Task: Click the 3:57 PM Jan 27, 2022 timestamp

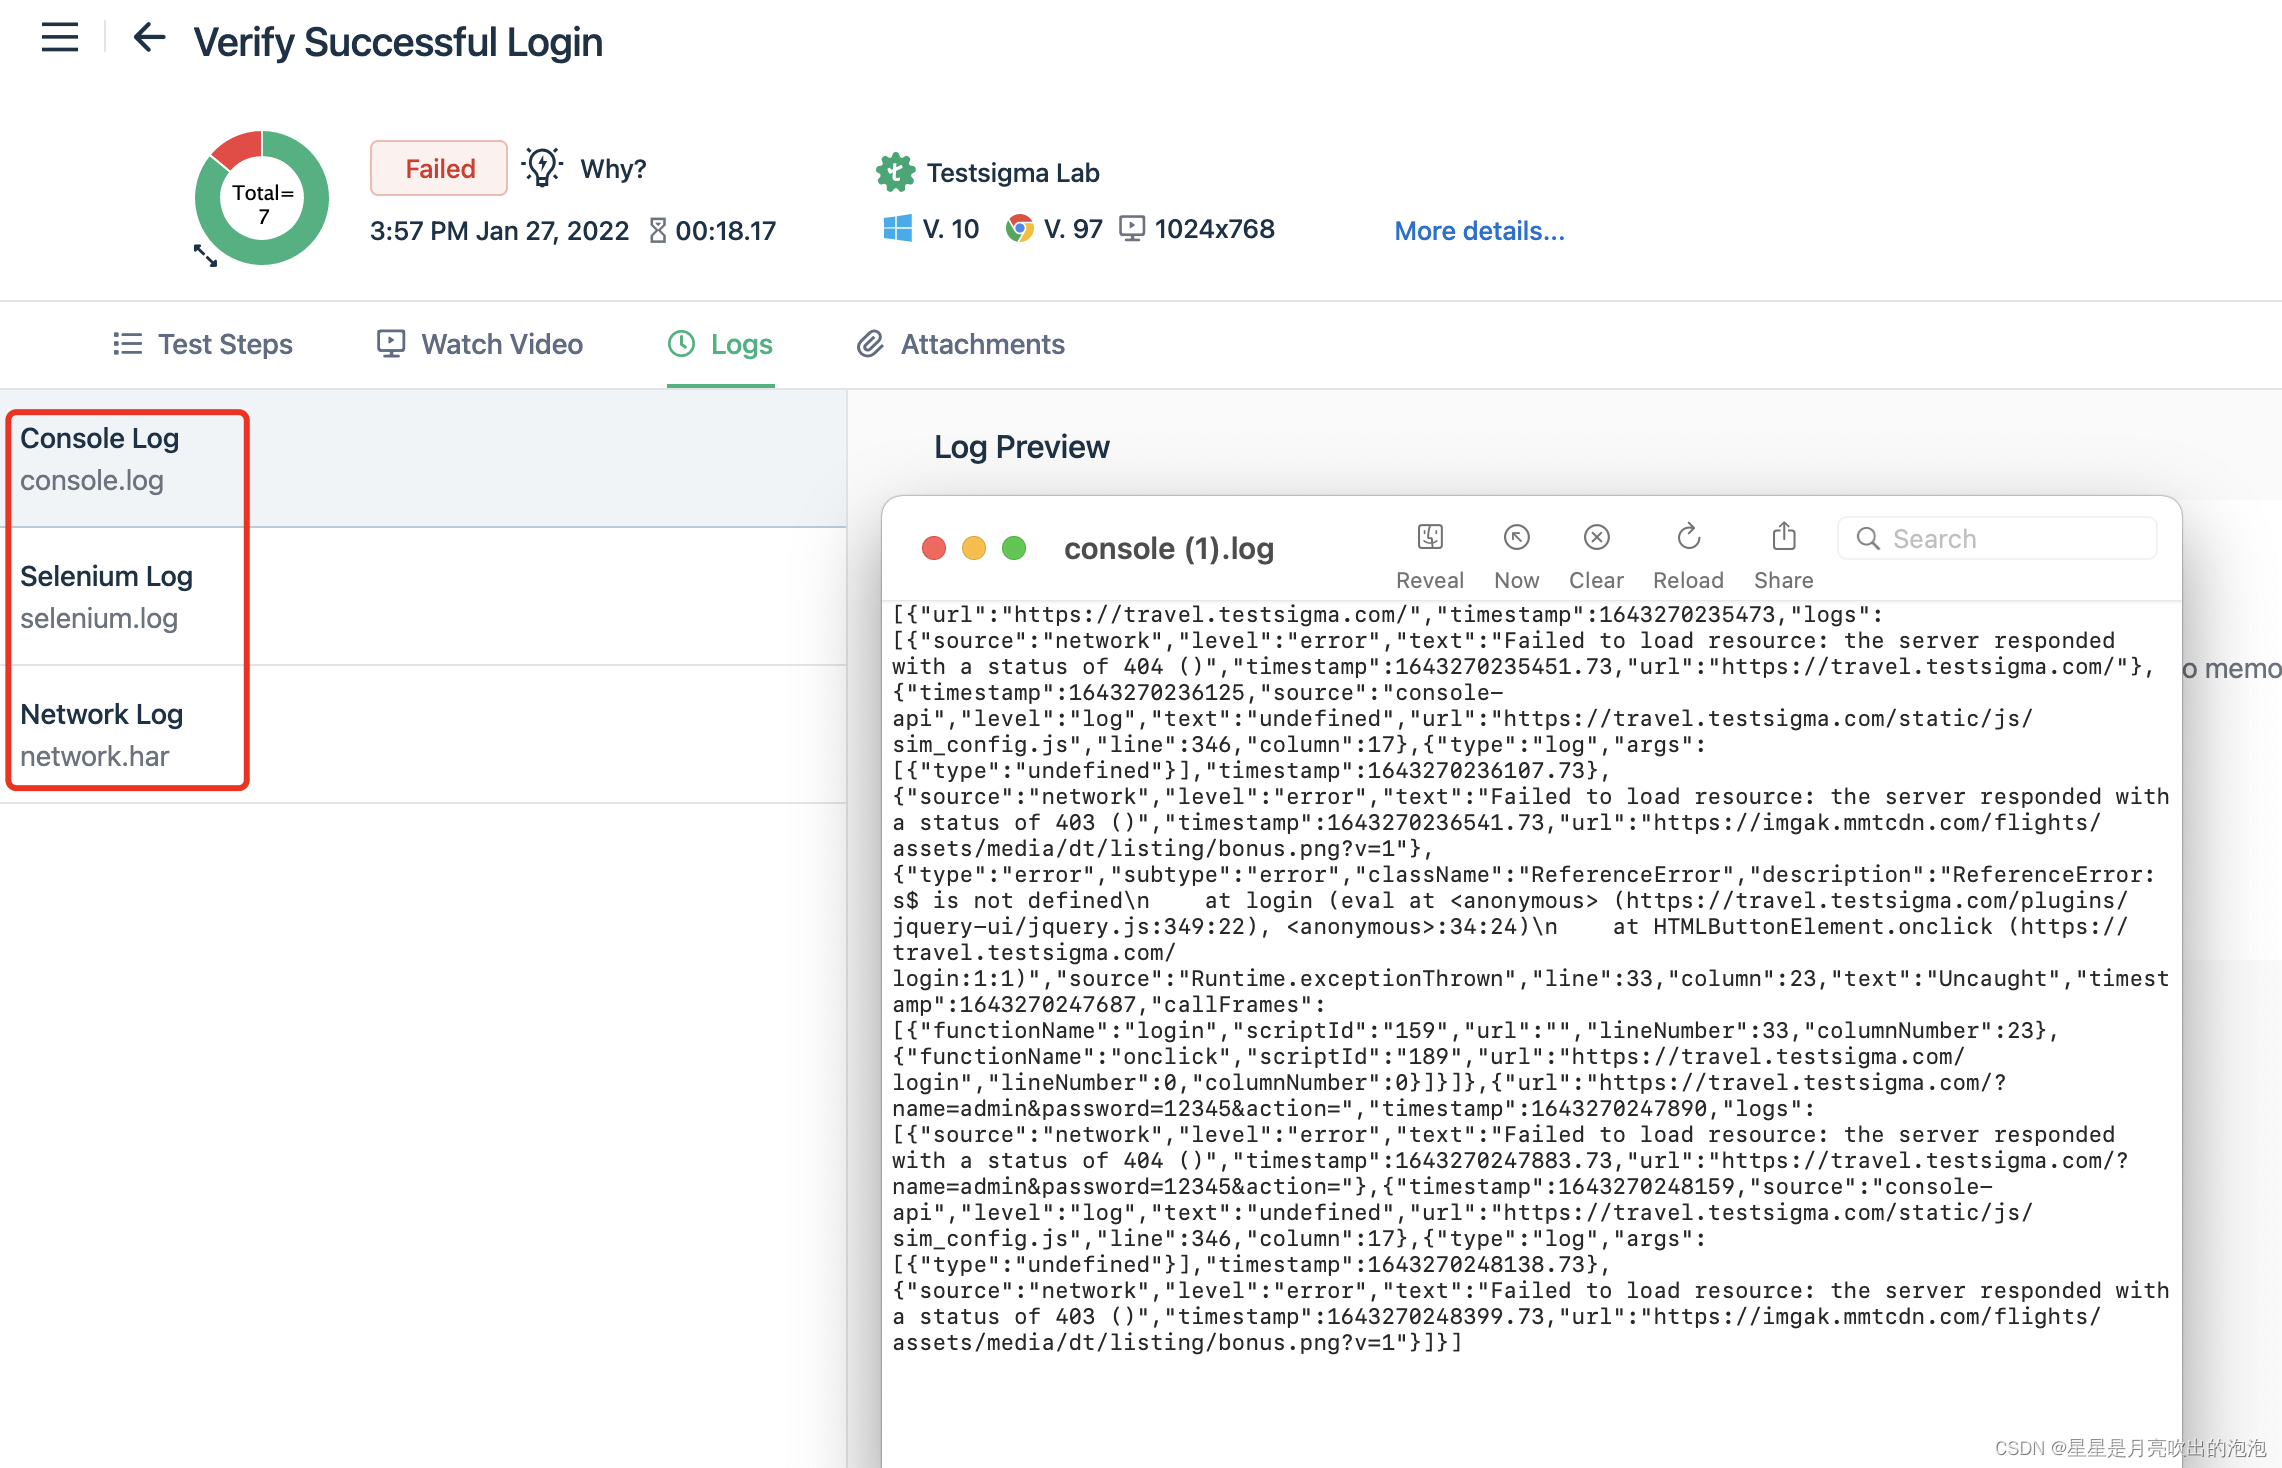Action: 499,231
